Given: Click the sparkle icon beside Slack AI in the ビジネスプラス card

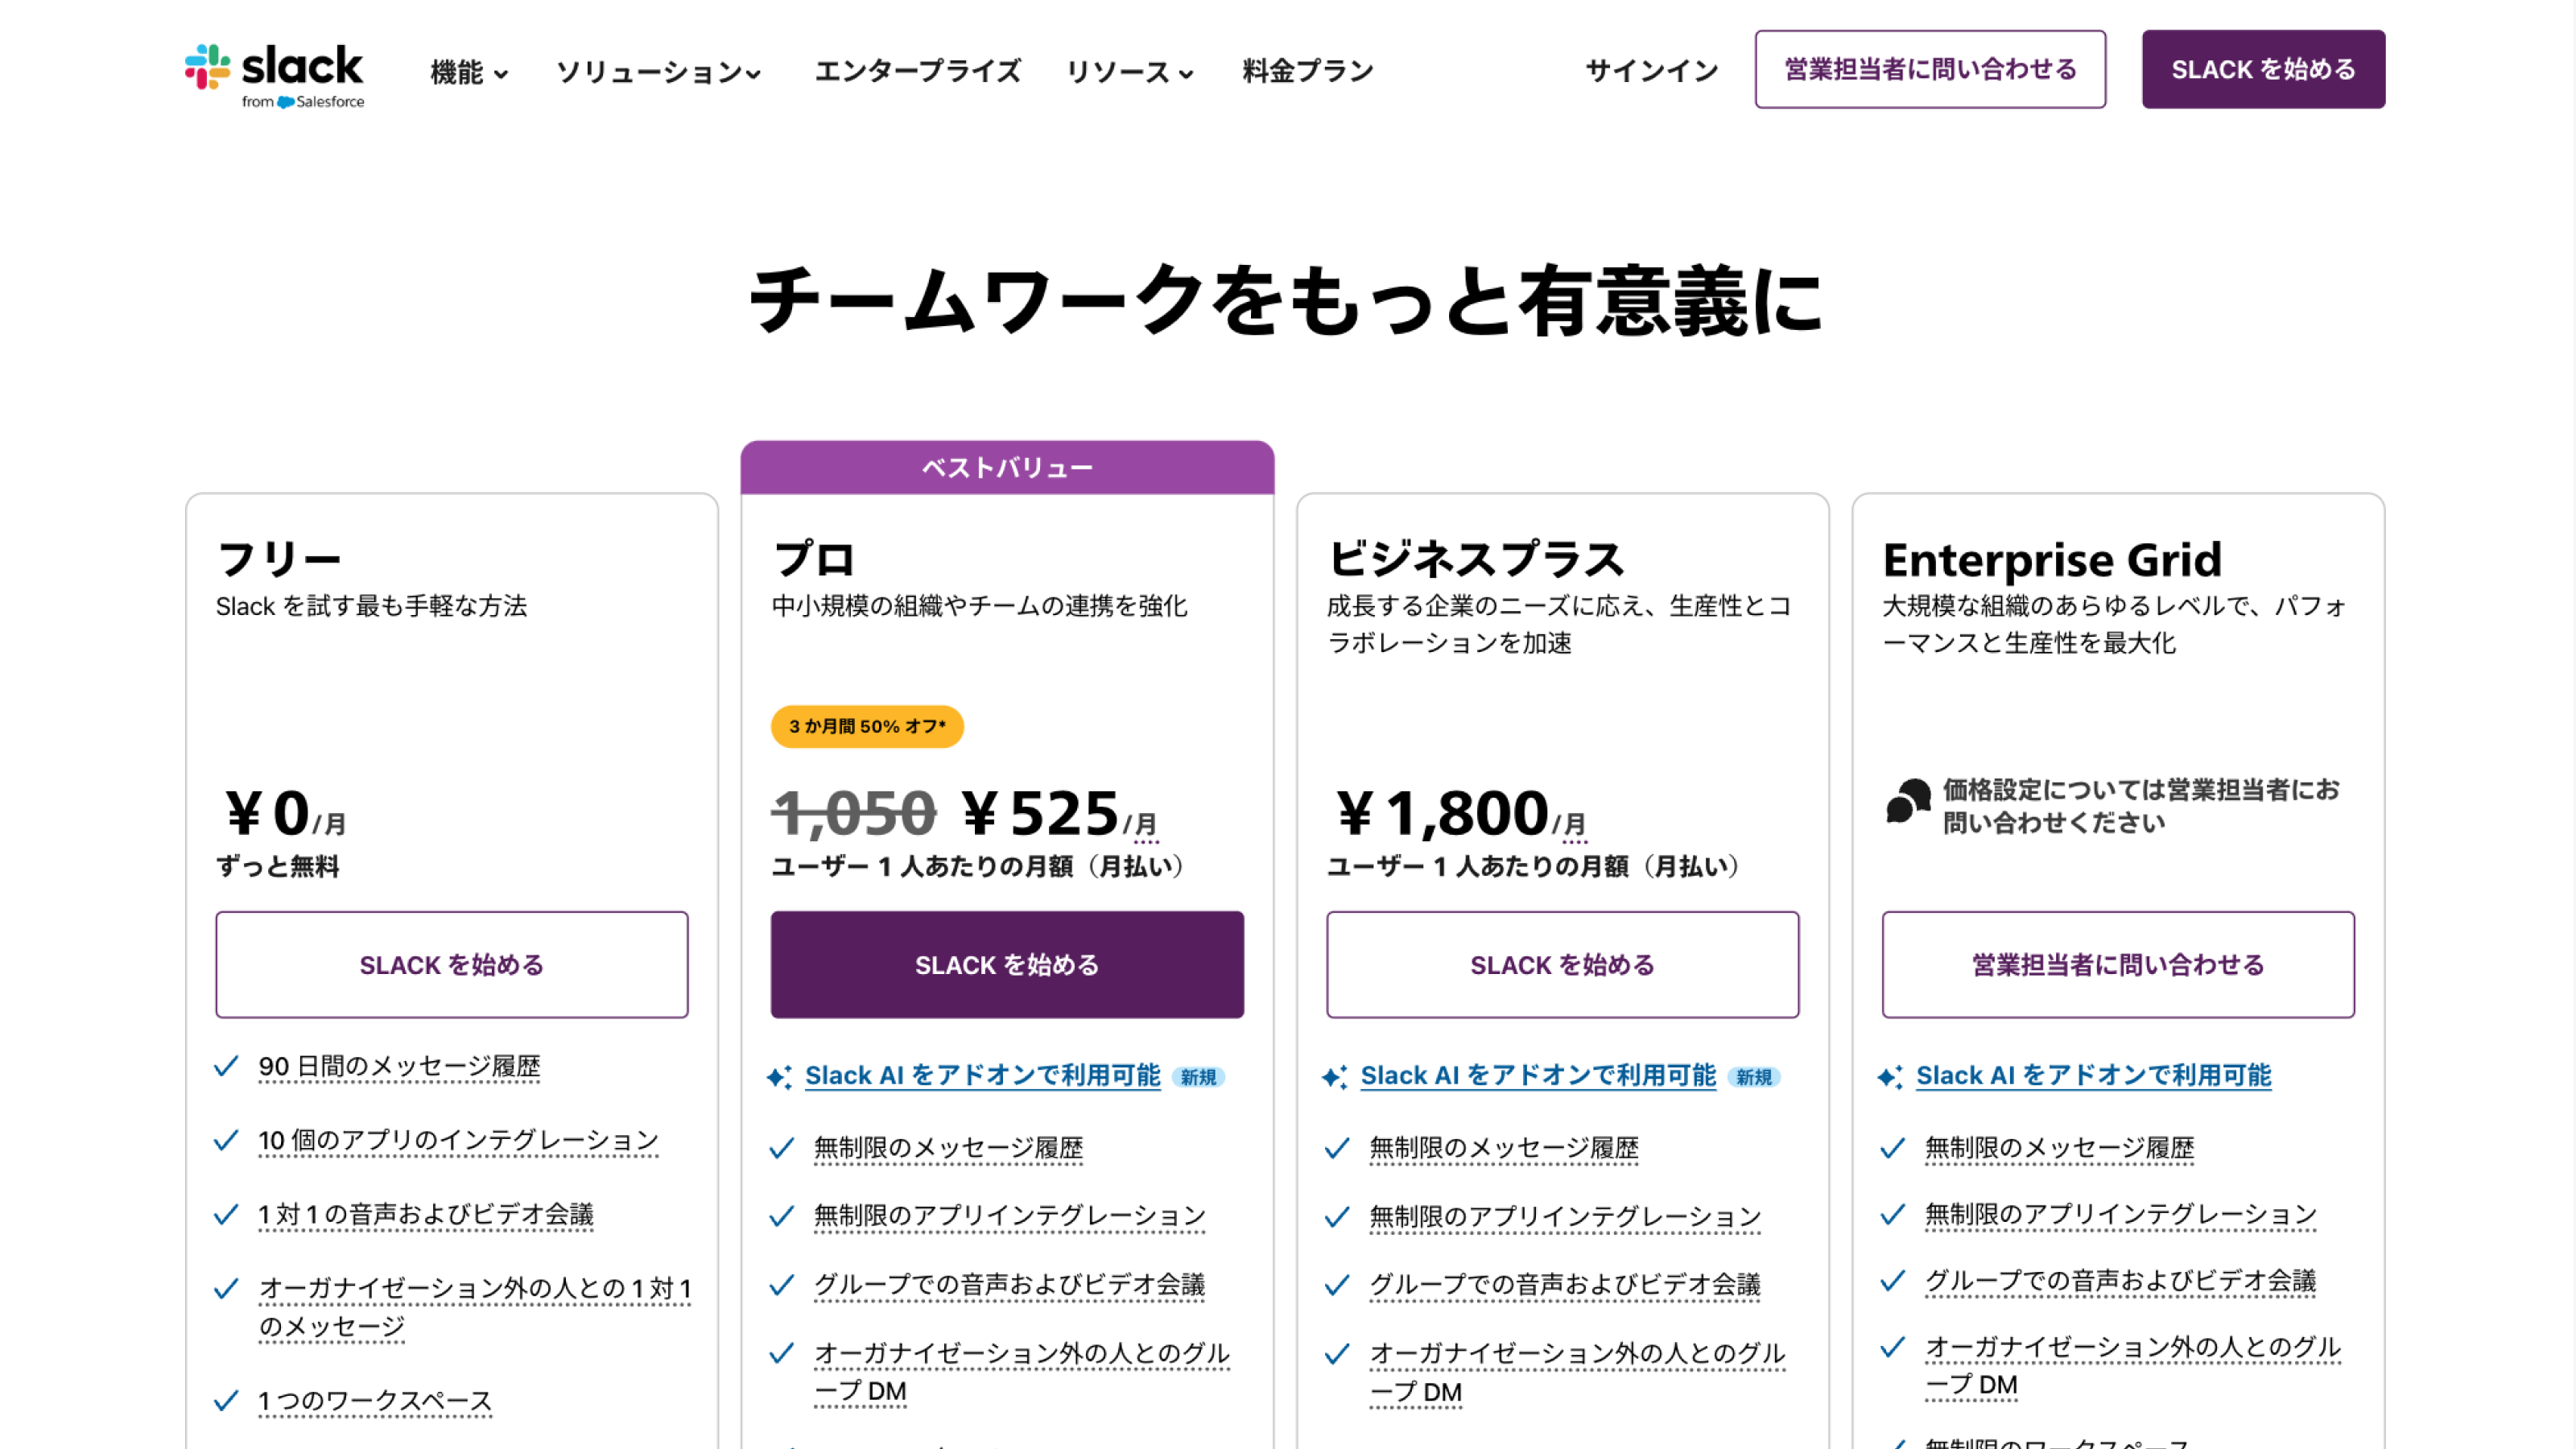Looking at the screenshot, I should (1334, 1077).
